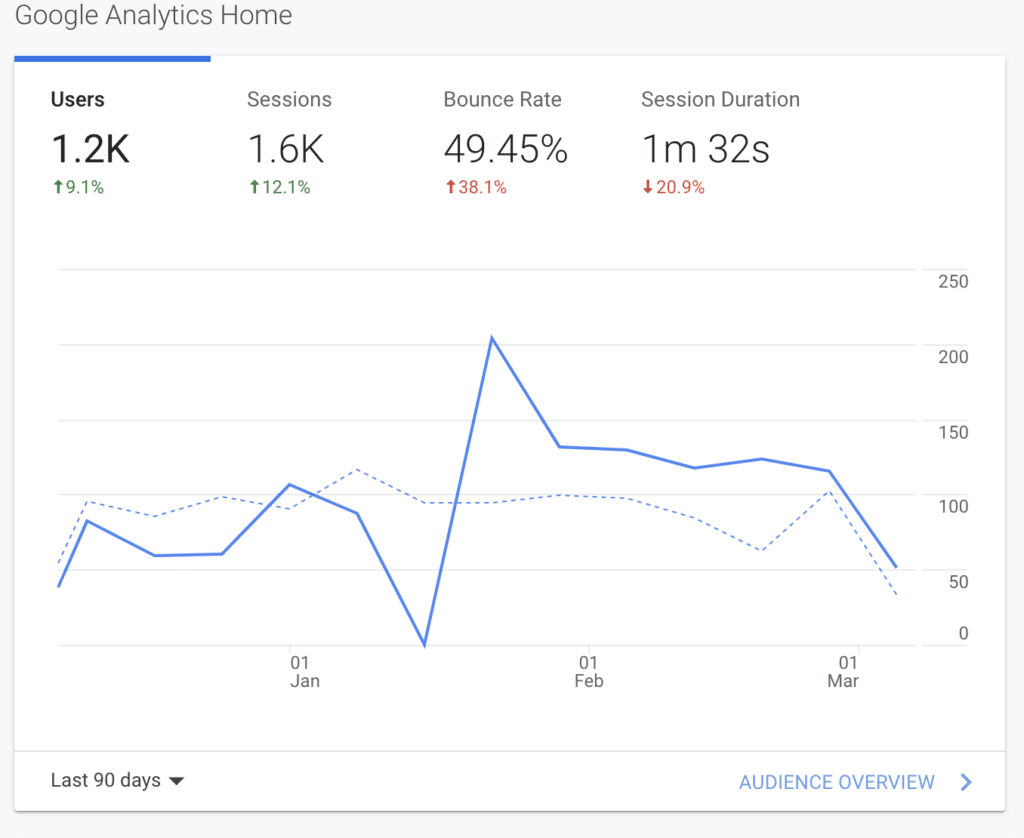1024x838 pixels.
Task: Click the 0 y-axis label
Action: [963, 633]
